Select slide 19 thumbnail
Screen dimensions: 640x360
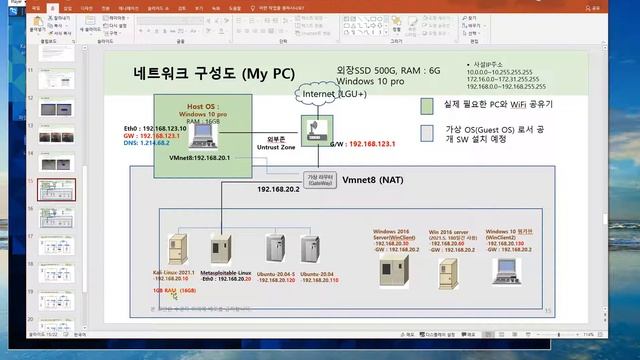pyautogui.click(x=57, y=301)
